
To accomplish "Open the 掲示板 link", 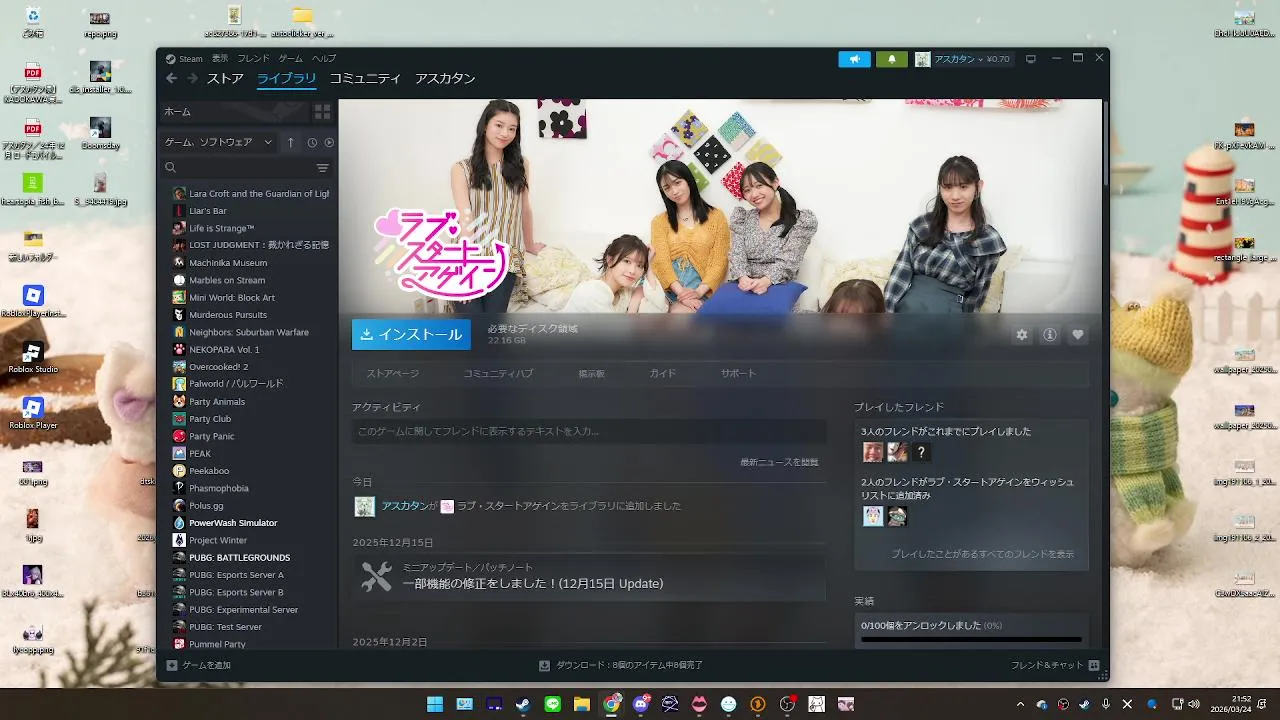I will pyautogui.click(x=591, y=373).
